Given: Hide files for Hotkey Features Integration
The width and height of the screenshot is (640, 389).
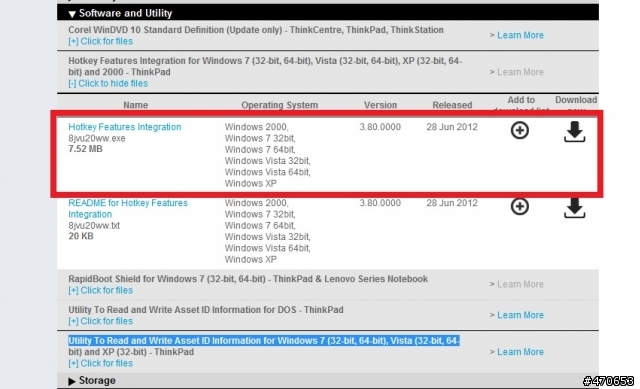Looking at the screenshot, I should coord(108,83).
